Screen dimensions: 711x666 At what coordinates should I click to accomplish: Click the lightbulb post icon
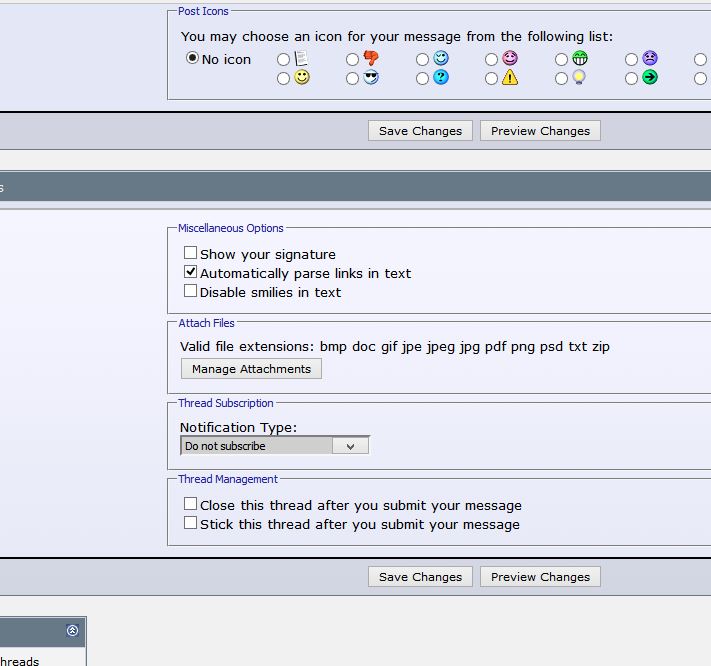pyautogui.click(x=579, y=78)
